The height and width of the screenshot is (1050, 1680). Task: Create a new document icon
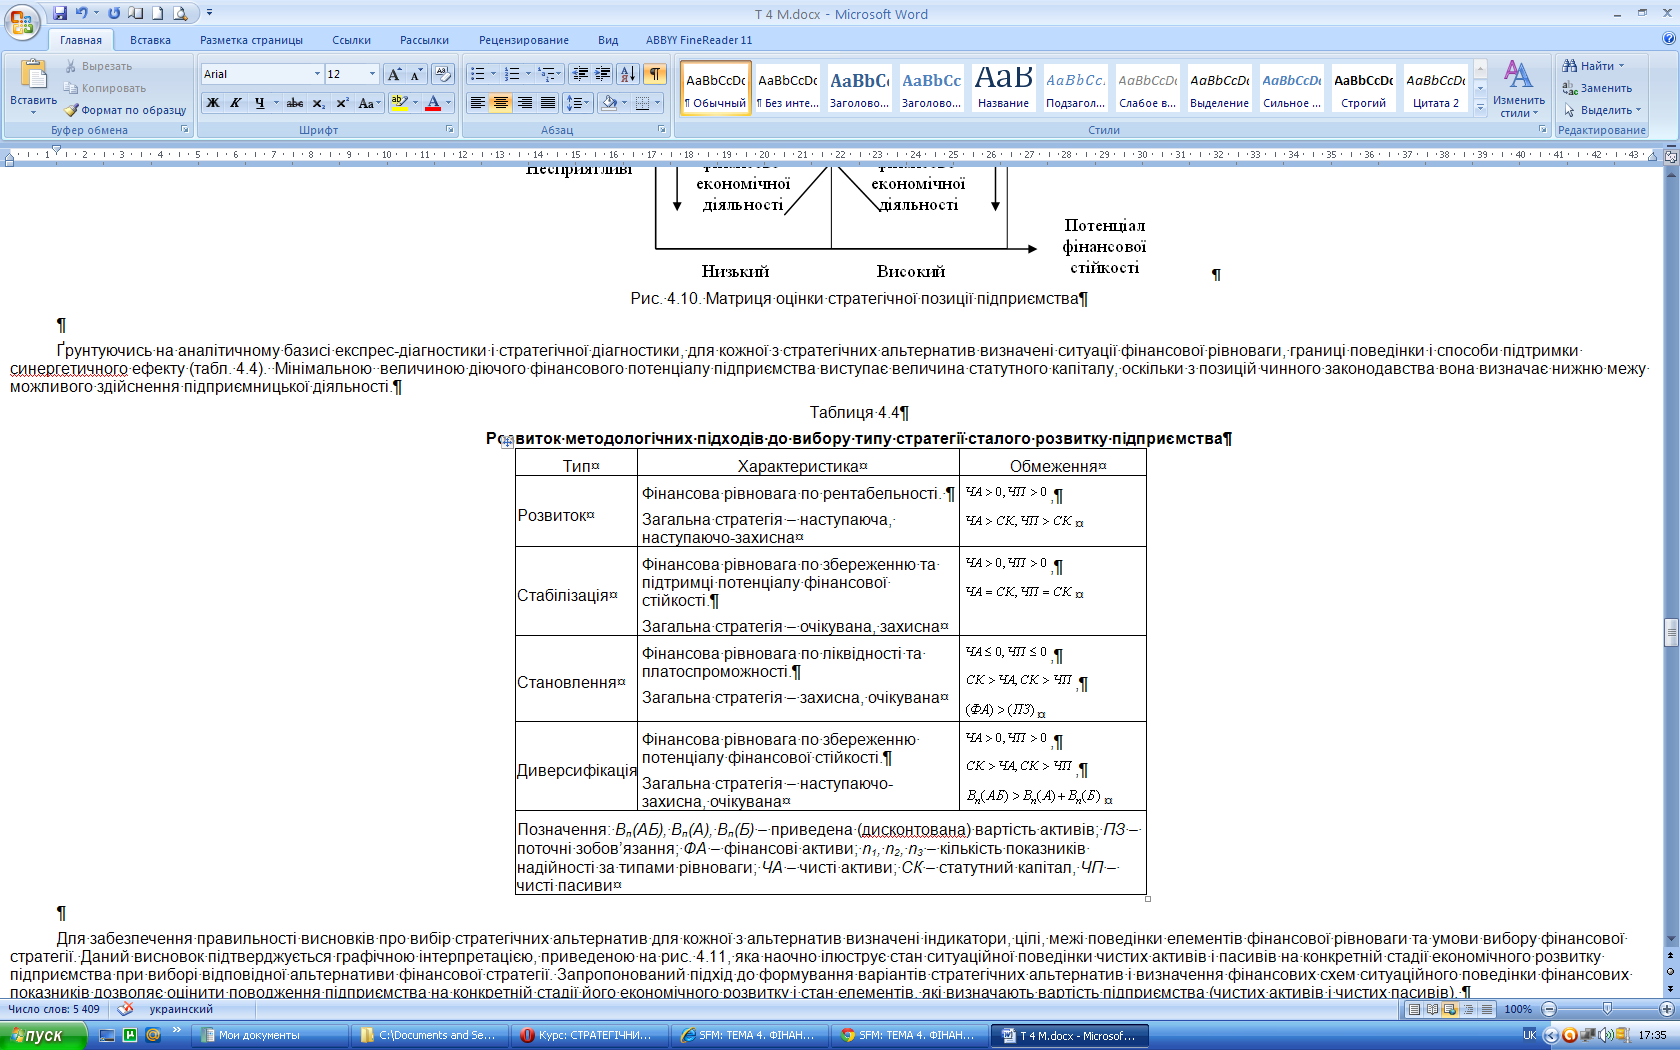click(x=157, y=13)
